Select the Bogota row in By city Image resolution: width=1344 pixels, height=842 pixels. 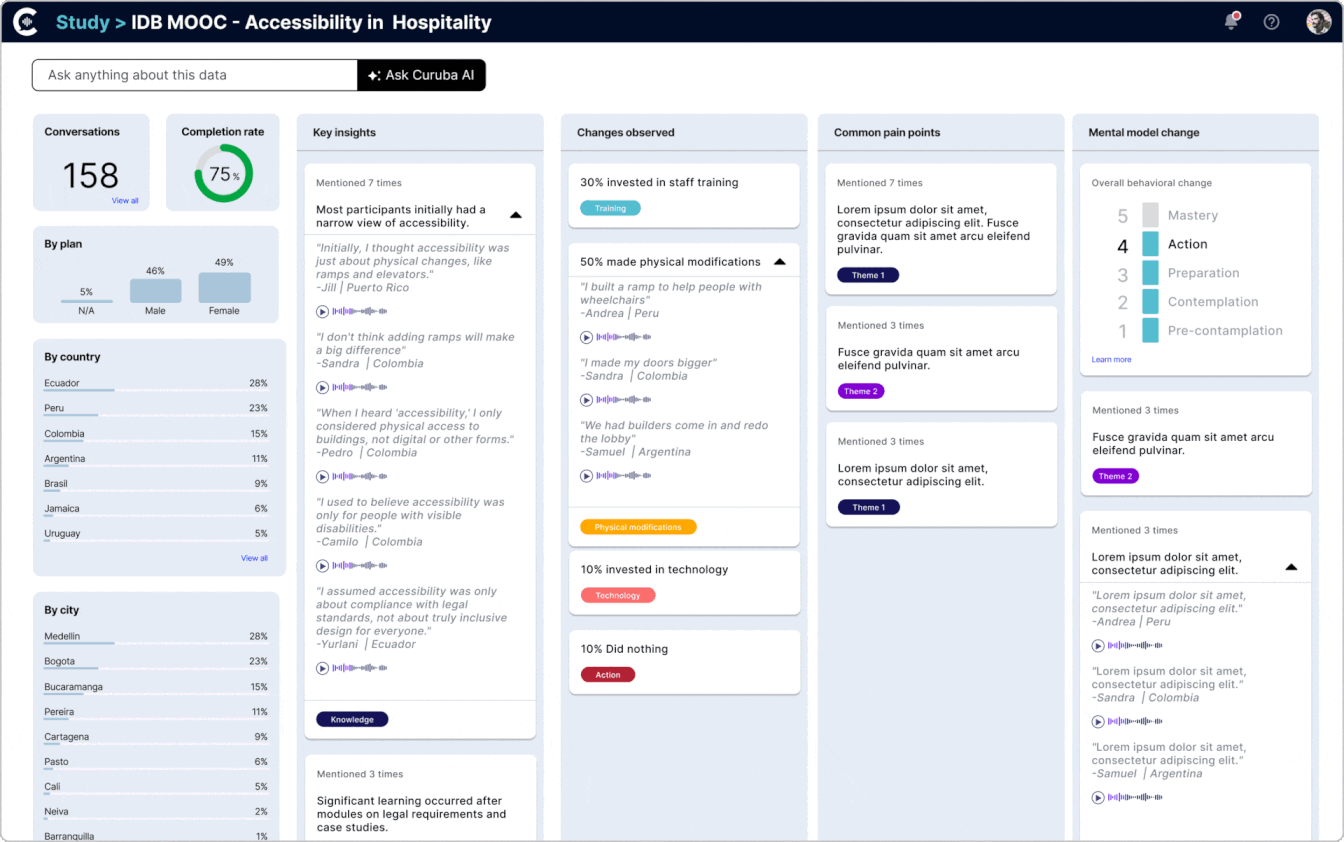click(x=156, y=662)
